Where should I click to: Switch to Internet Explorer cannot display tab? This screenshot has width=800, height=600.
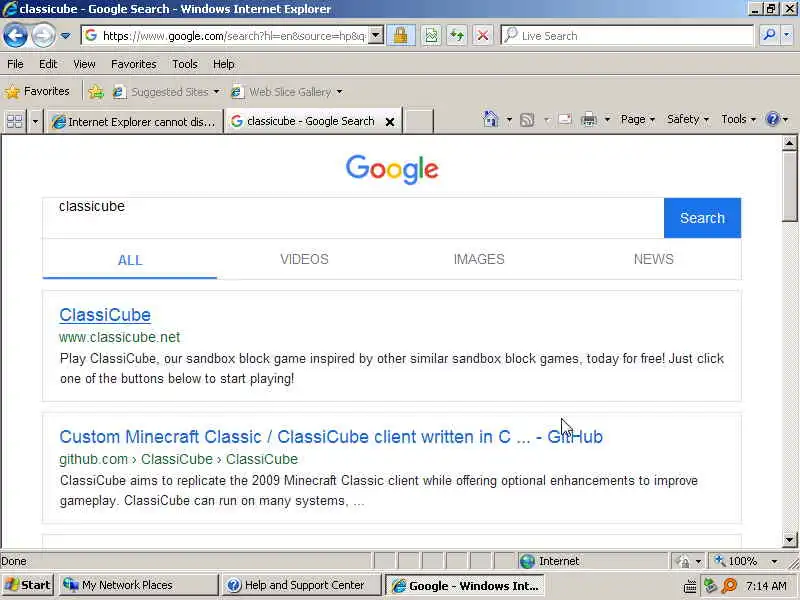[x=134, y=122]
